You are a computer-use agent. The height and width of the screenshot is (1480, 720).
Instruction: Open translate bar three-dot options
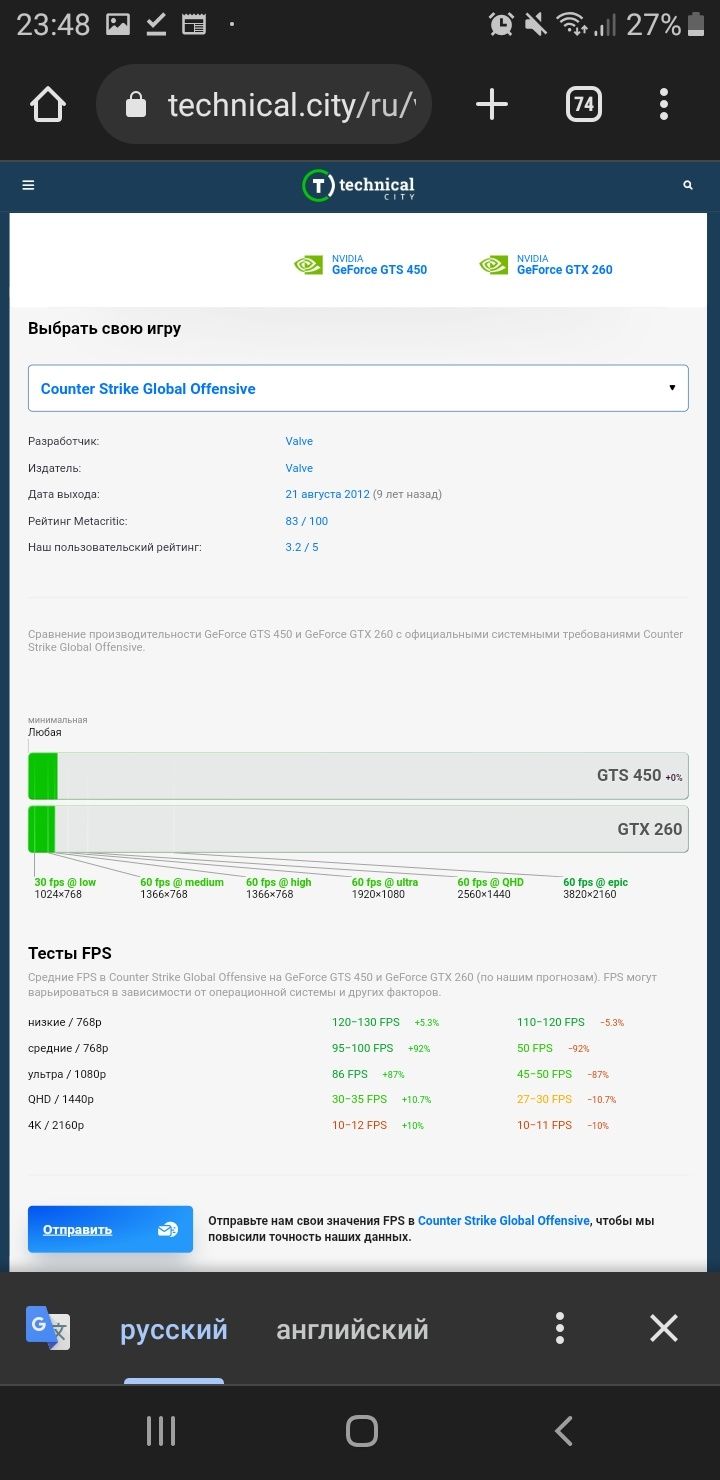pos(560,1328)
